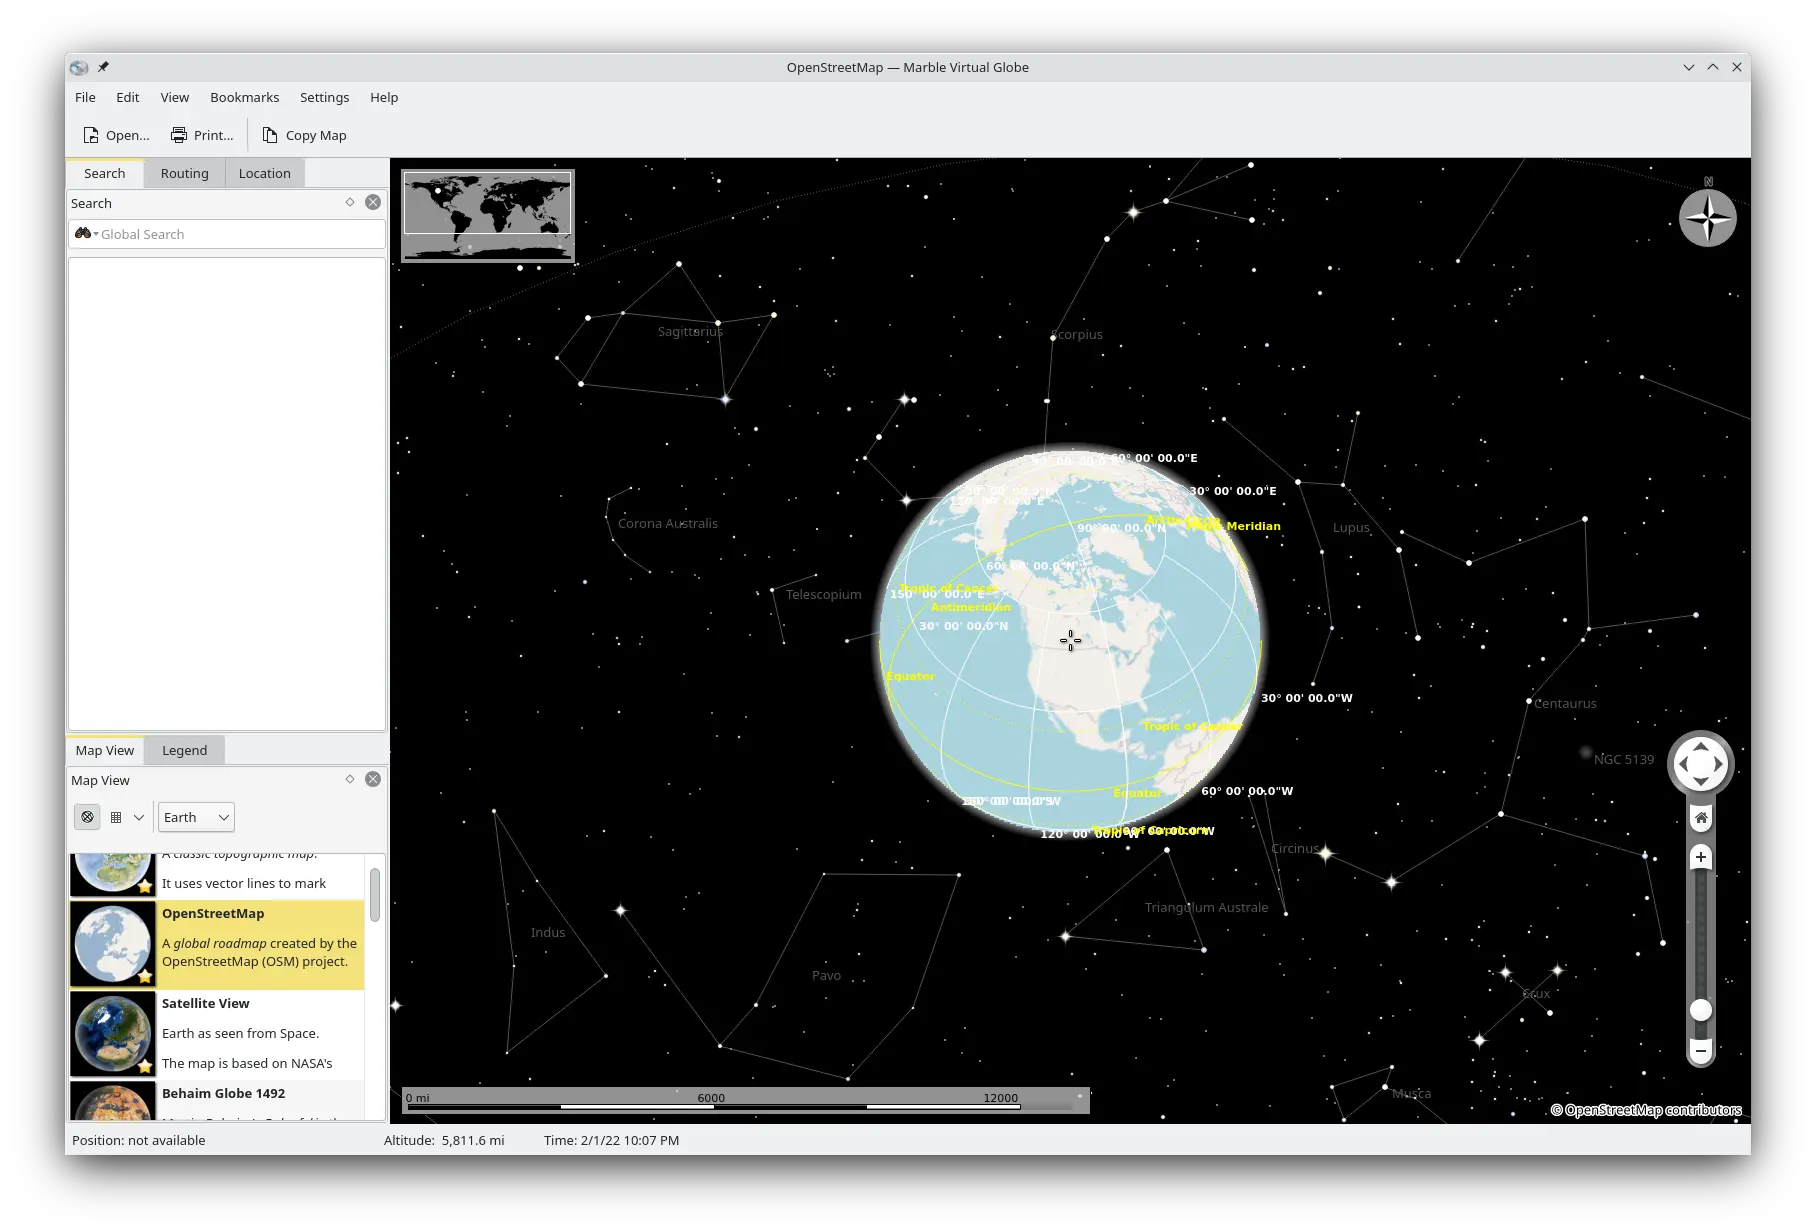Viewport: 1816px width, 1232px height.
Task: Zoom in with the plus button
Action: click(1701, 857)
